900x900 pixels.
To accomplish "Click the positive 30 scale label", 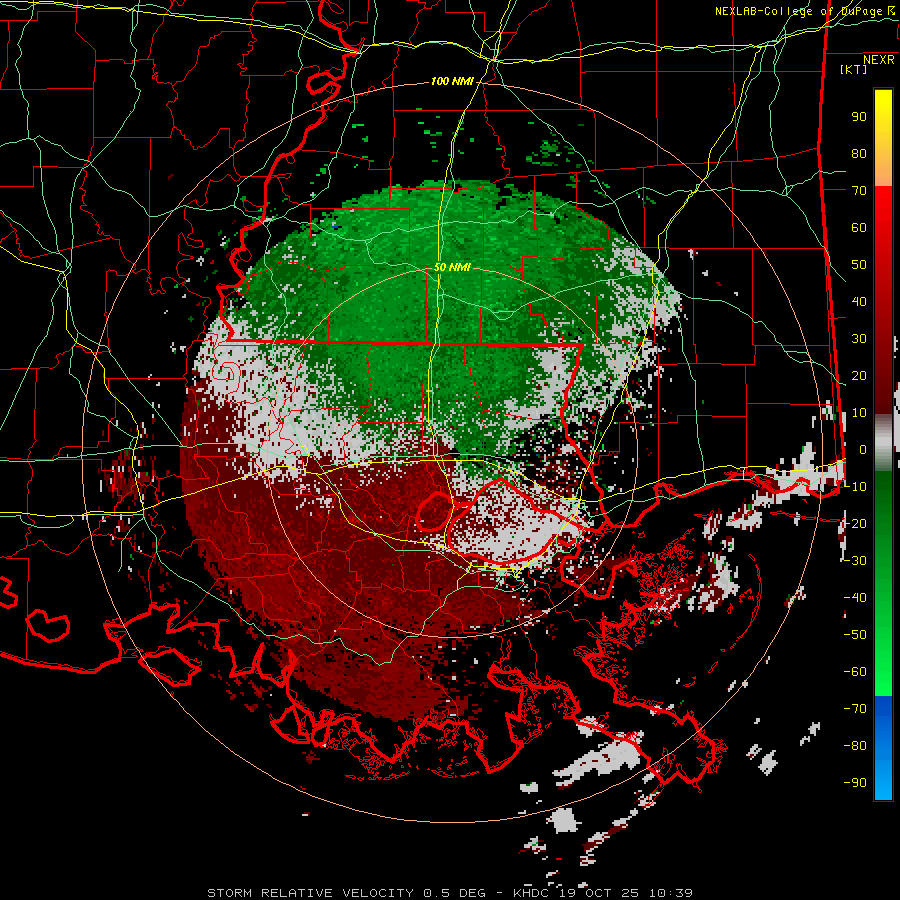I will [x=859, y=339].
